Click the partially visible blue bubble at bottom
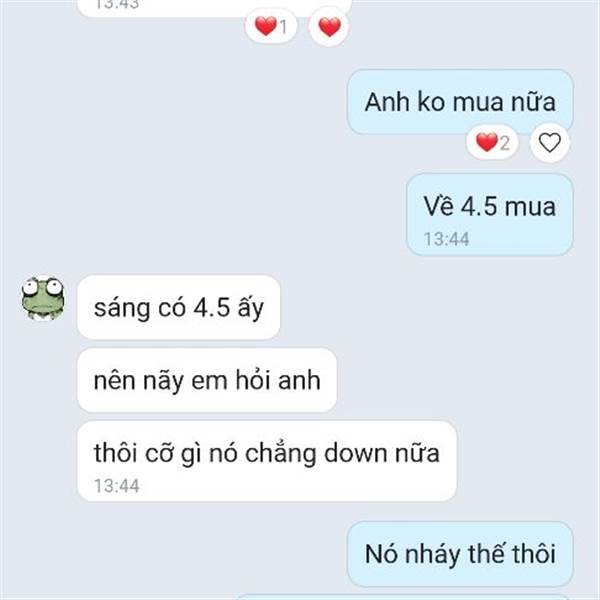 click(404, 597)
